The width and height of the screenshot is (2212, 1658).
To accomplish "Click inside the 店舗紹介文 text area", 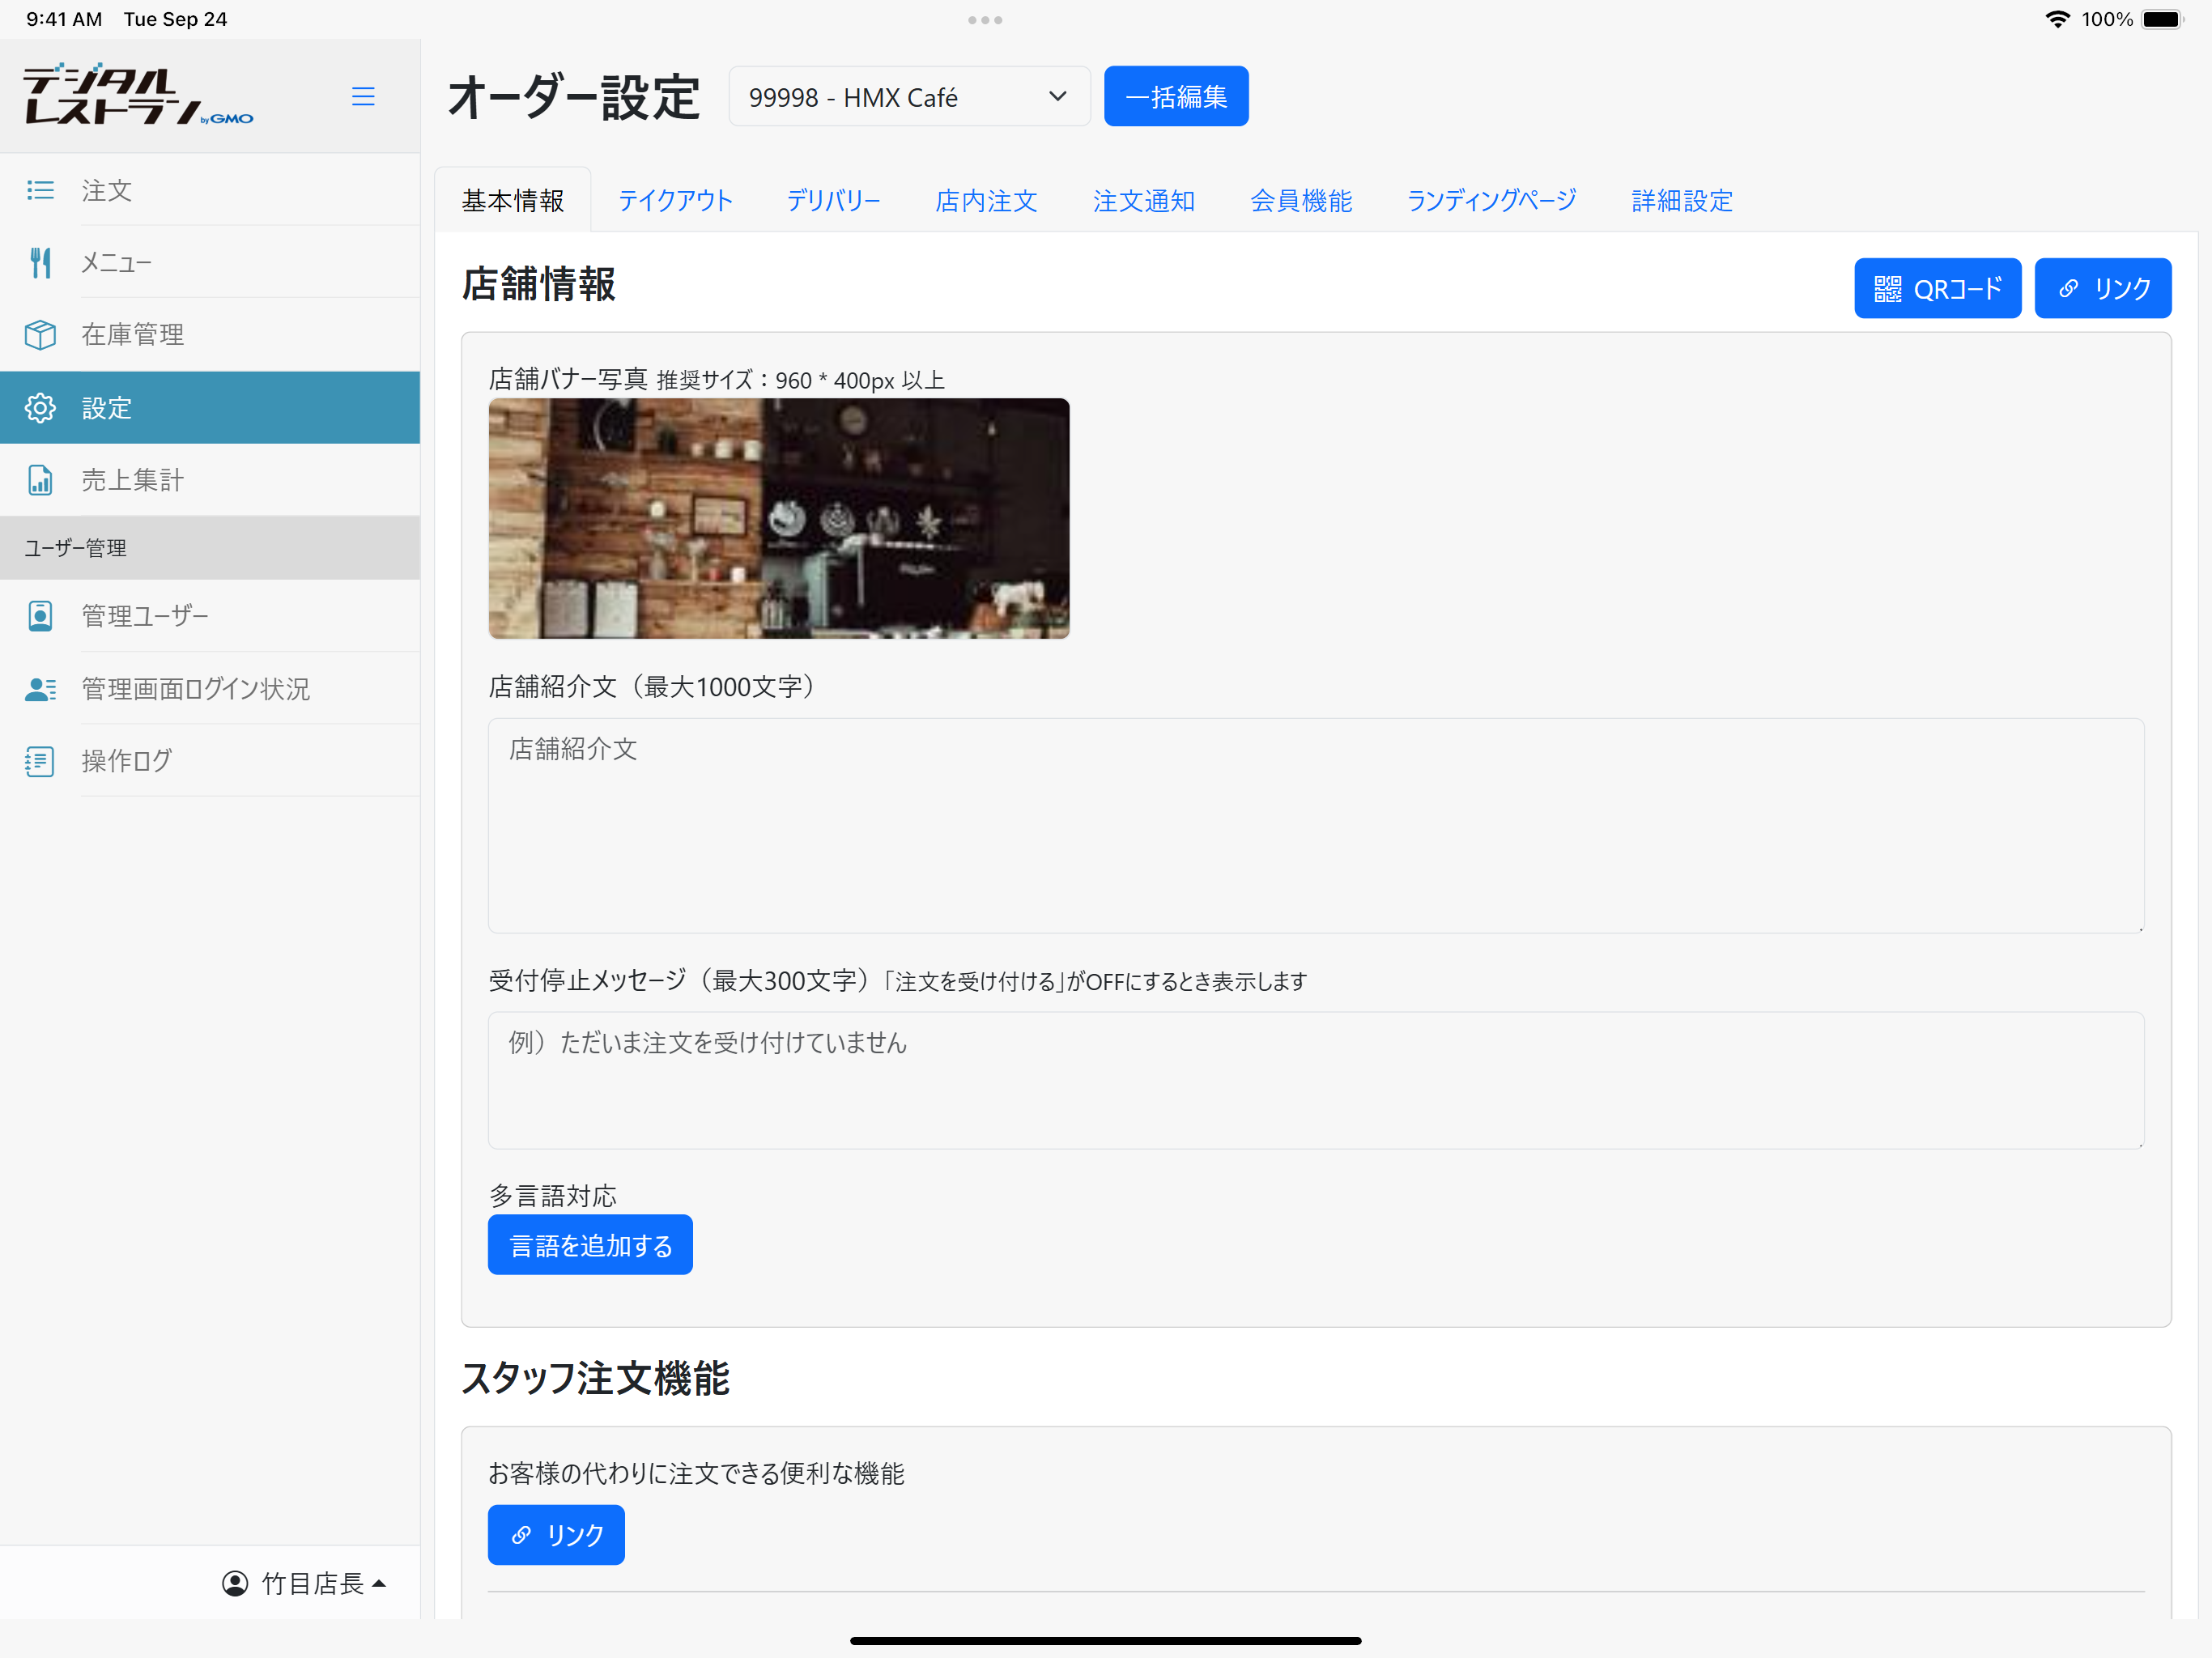I will tap(1316, 825).
